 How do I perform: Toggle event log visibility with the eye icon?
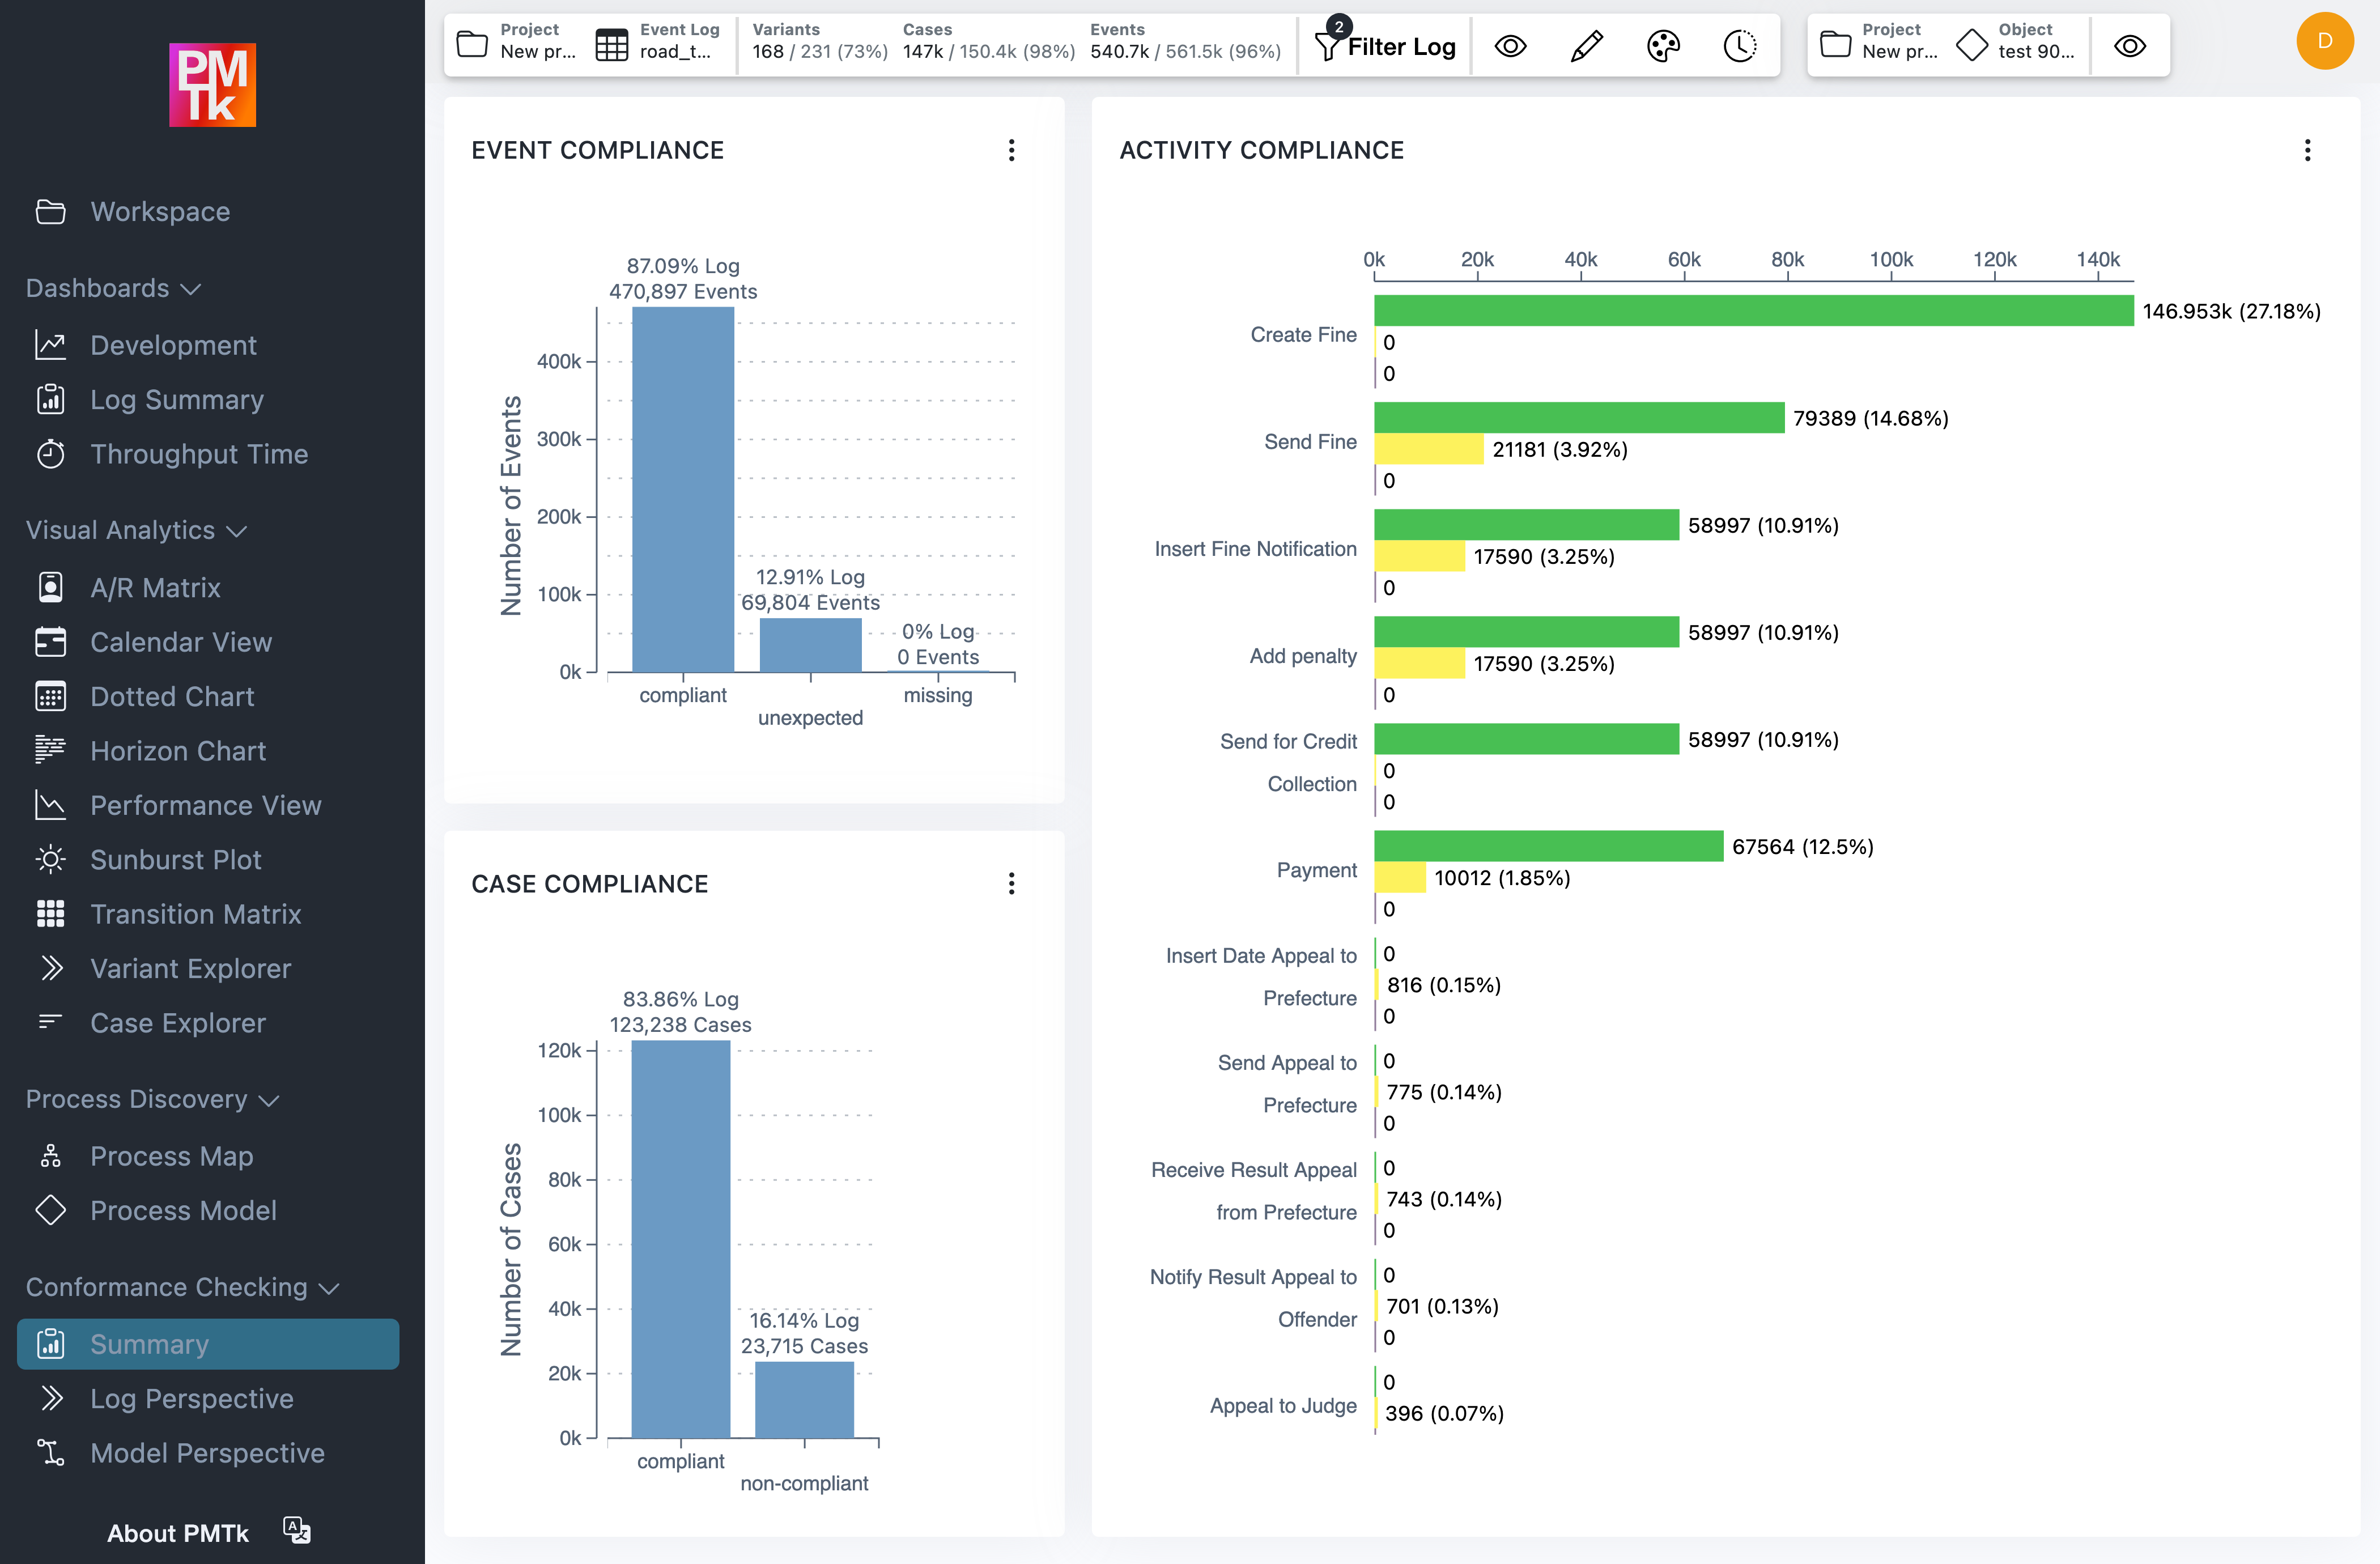[1510, 45]
